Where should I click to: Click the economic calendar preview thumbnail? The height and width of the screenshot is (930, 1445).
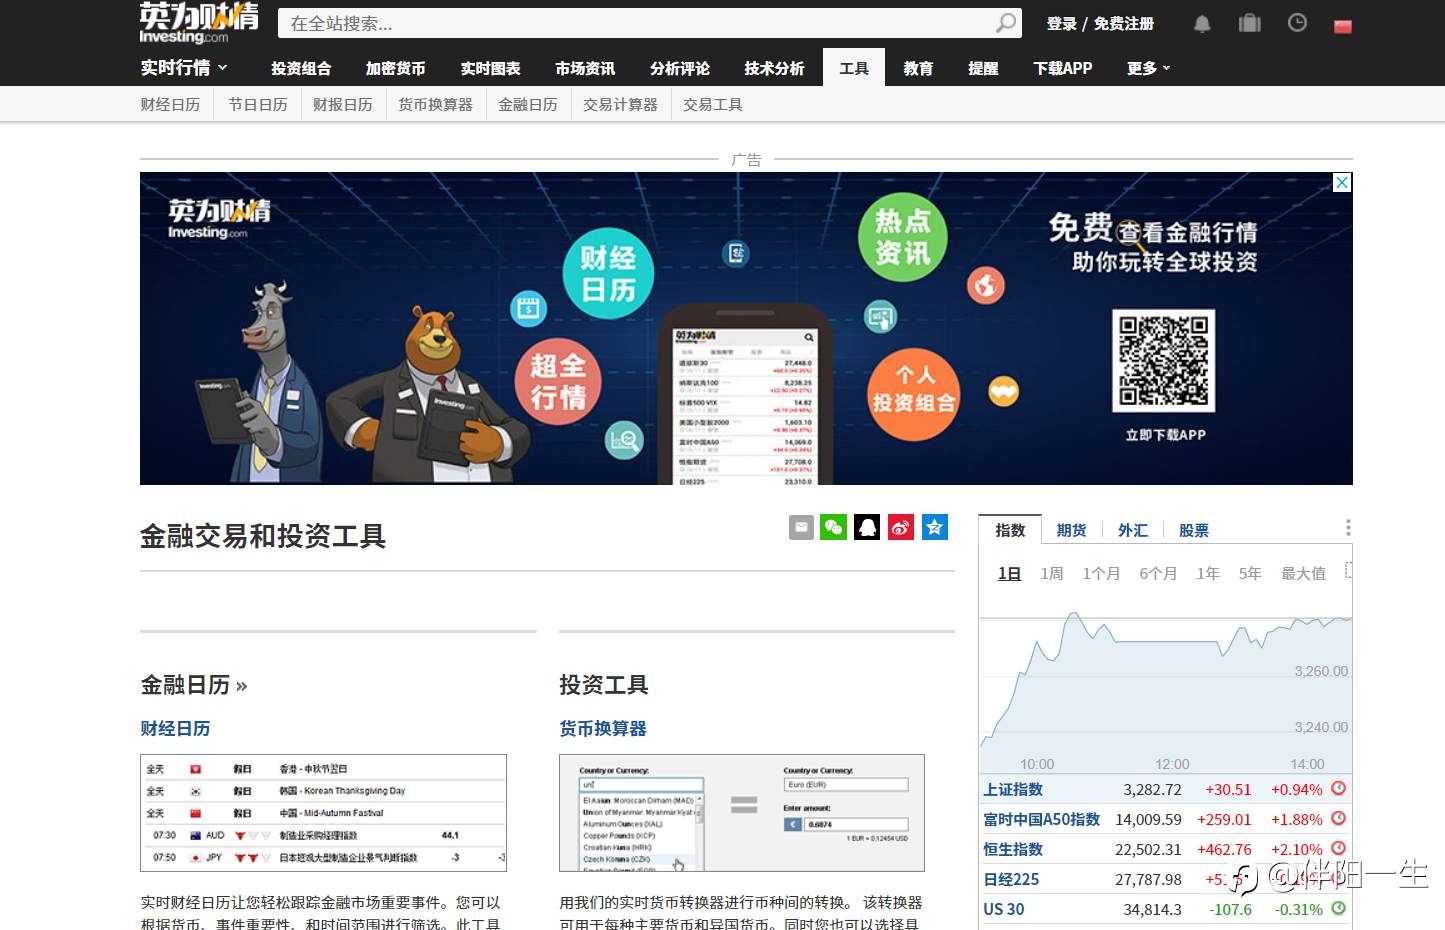tap(323, 813)
